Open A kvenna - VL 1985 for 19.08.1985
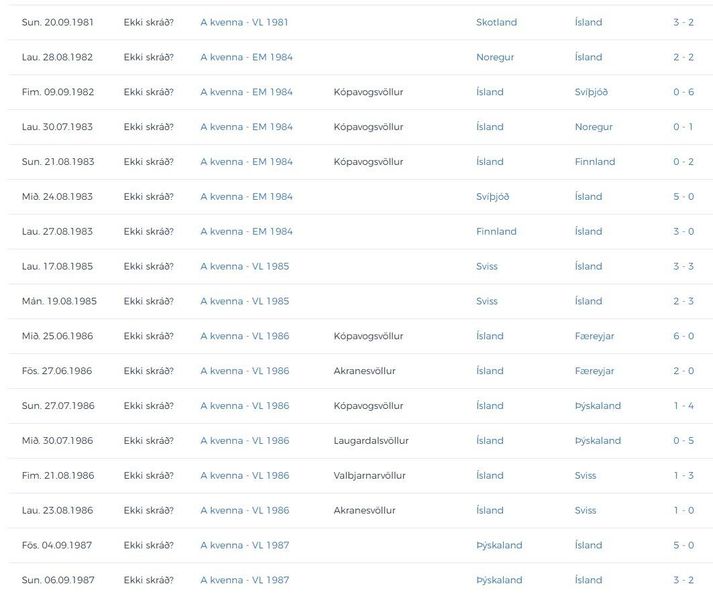Screen dimensions: 713x594 pos(244,301)
